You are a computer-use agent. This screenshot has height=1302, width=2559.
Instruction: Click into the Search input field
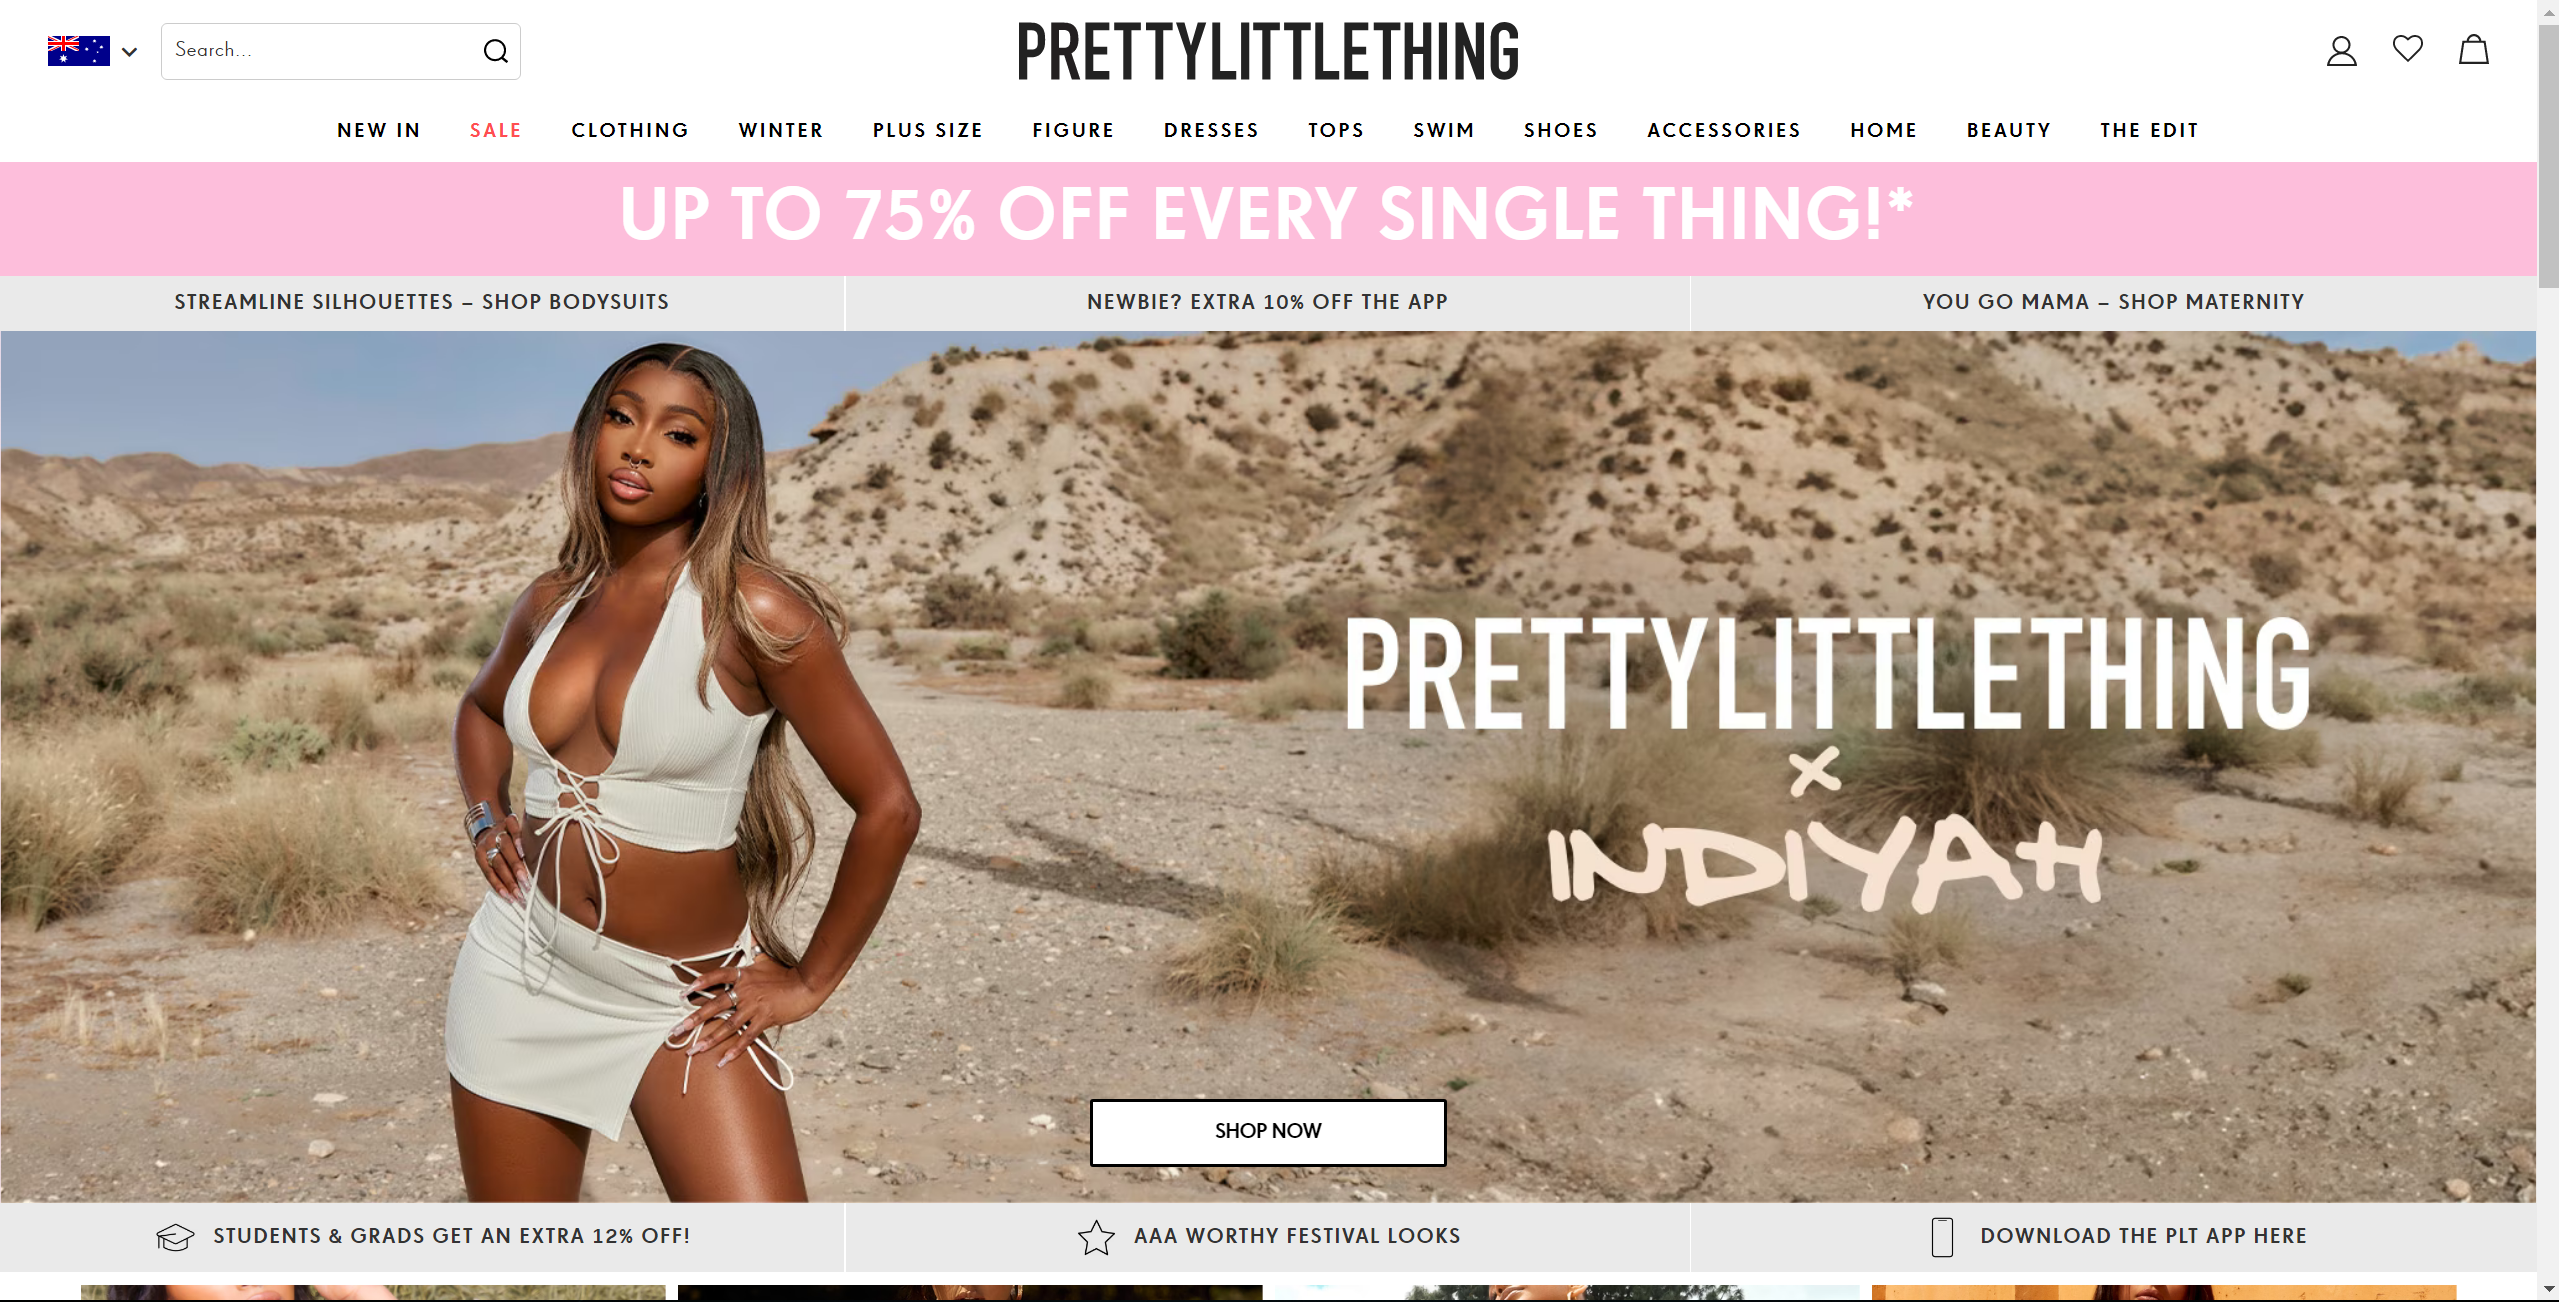point(320,51)
